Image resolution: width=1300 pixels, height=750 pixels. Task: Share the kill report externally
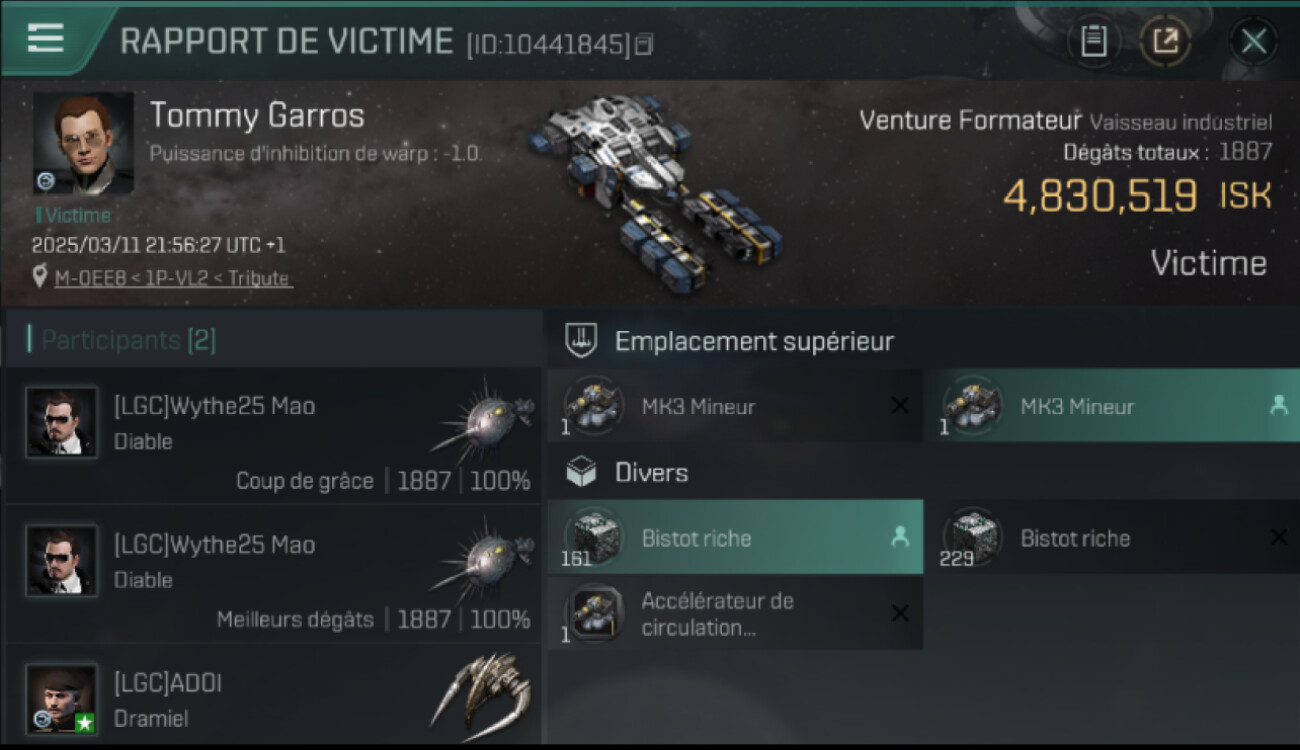pyautogui.click(x=1166, y=41)
